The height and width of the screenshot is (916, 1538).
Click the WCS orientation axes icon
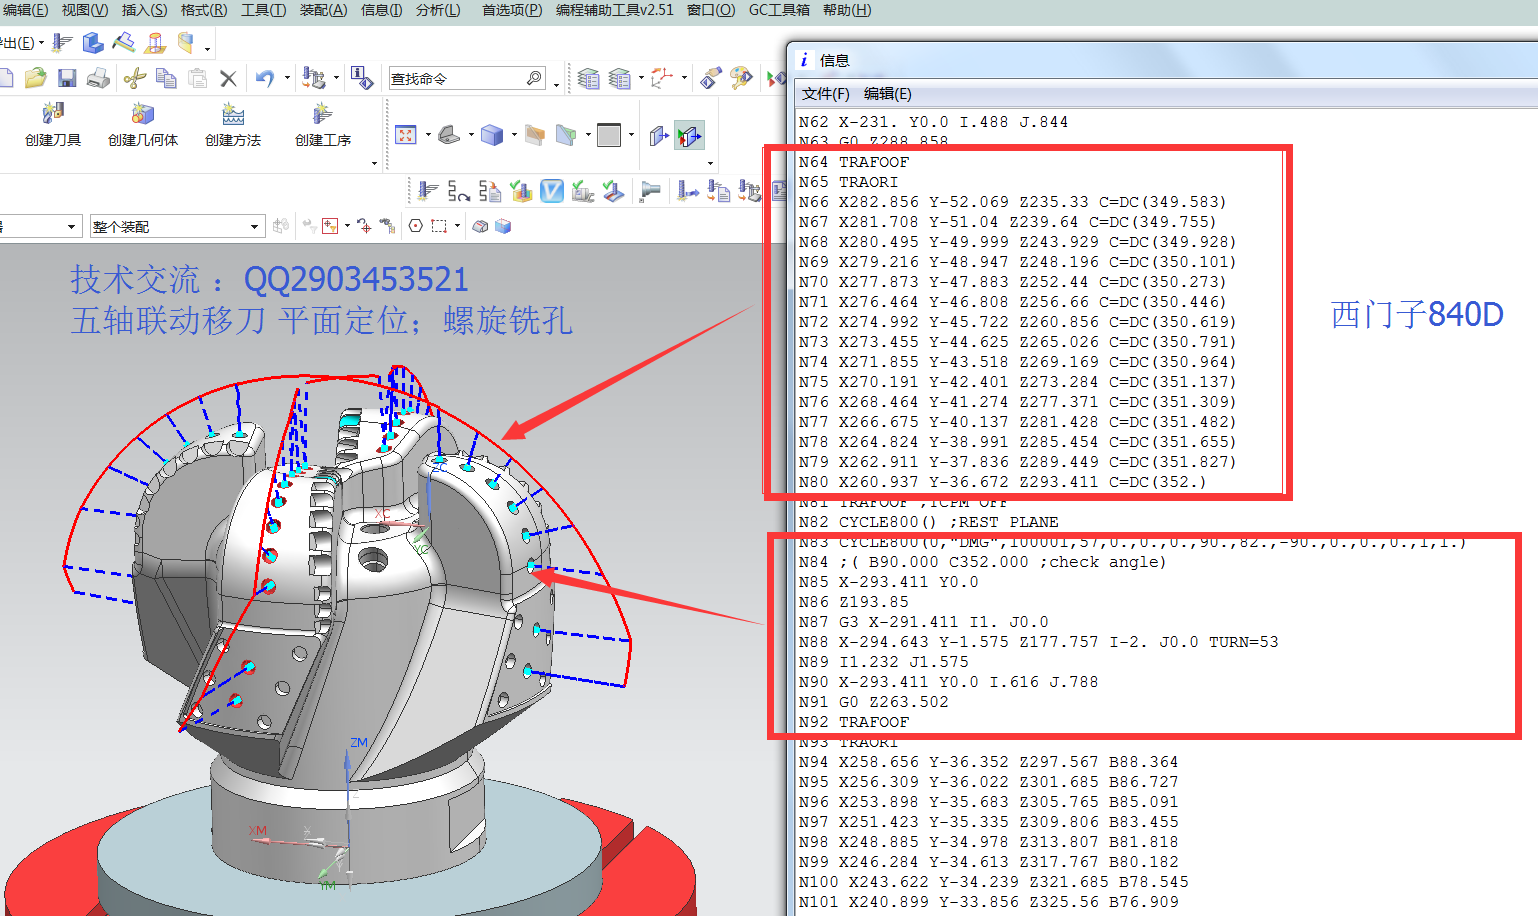click(662, 78)
